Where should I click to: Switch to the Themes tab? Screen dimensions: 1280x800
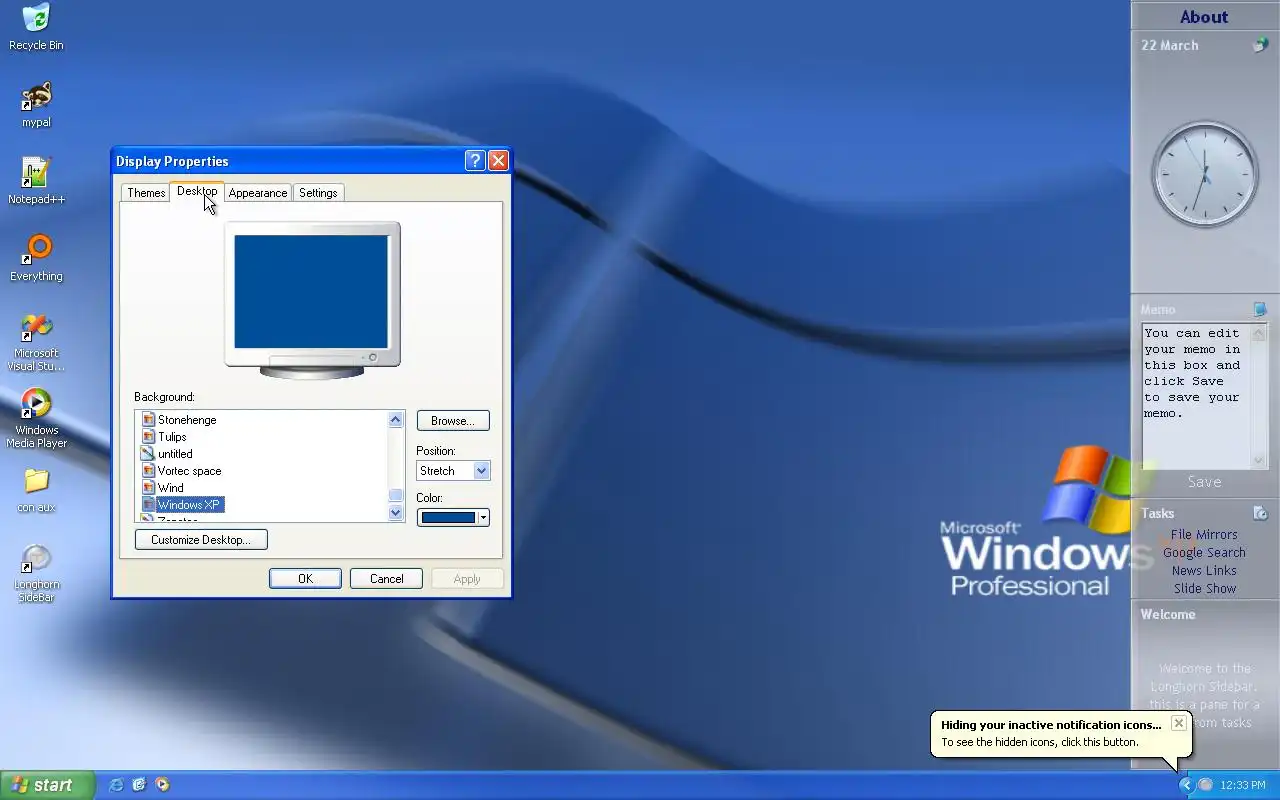(x=146, y=193)
